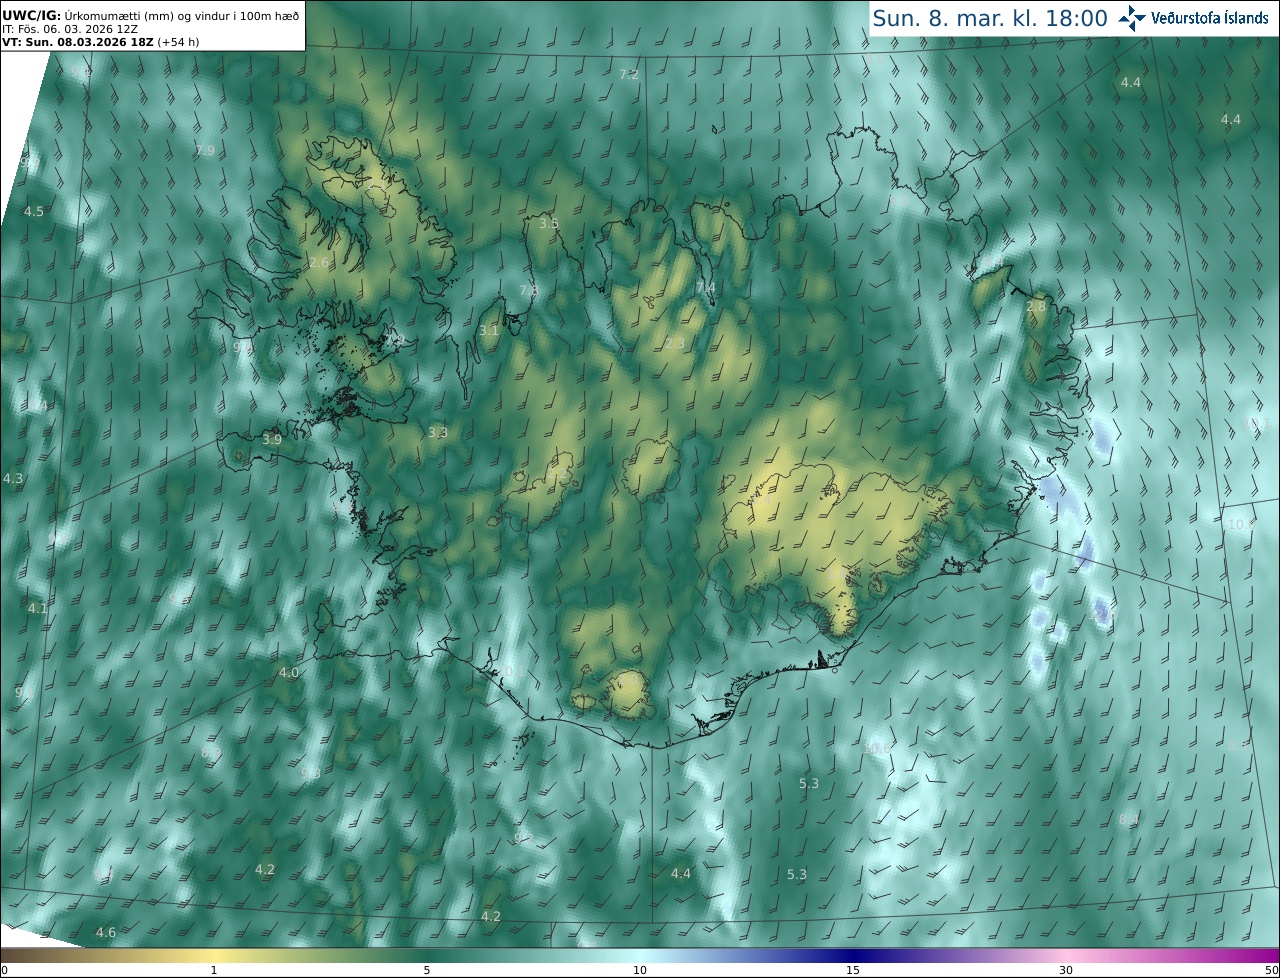Click the 7.4 value on the map

[706, 288]
